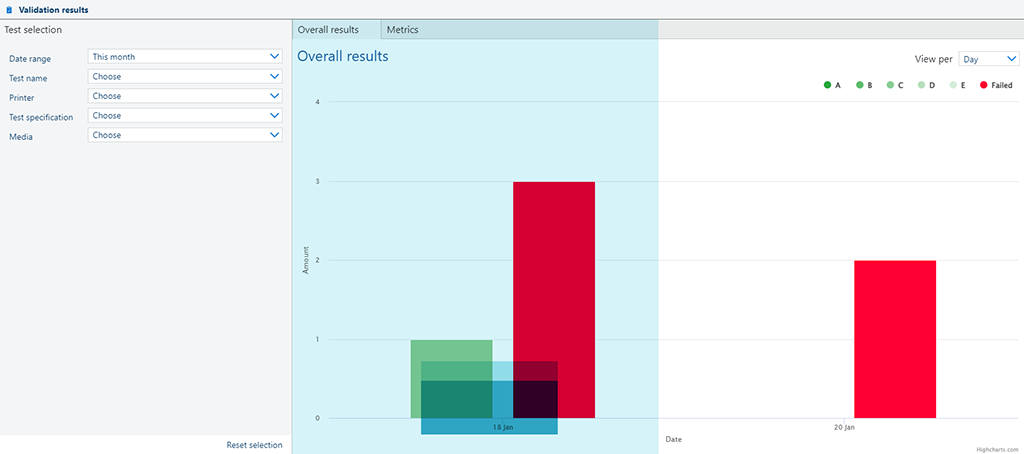Expand the Printer dropdown
Viewport: 1024px width, 454px height.
(185, 96)
